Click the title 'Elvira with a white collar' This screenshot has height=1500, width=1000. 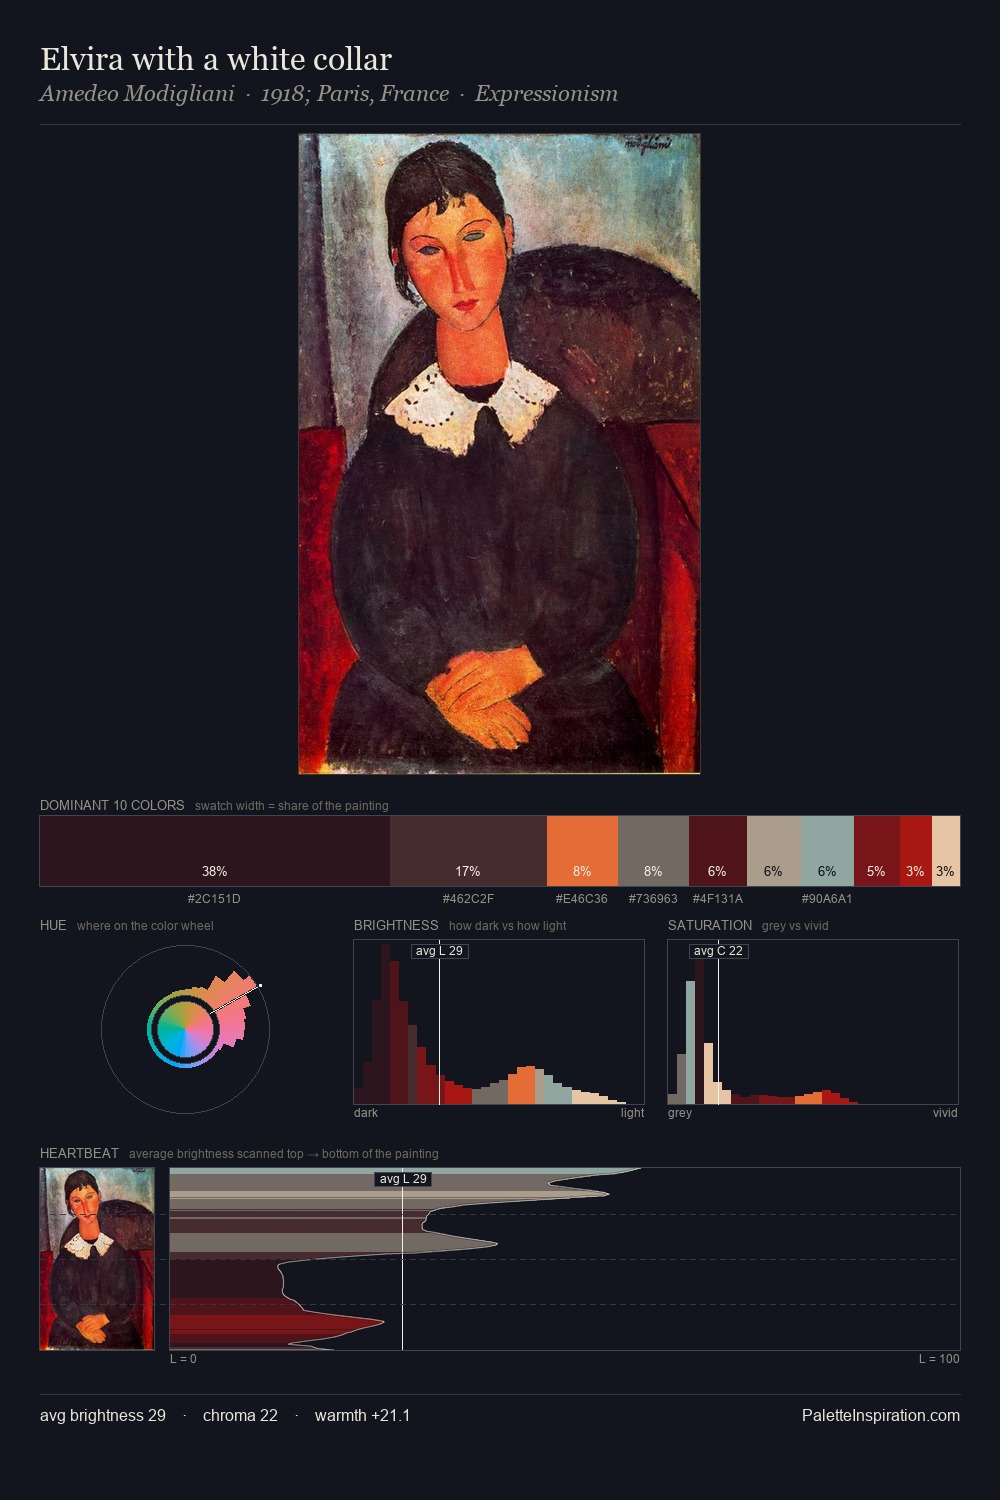click(216, 59)
